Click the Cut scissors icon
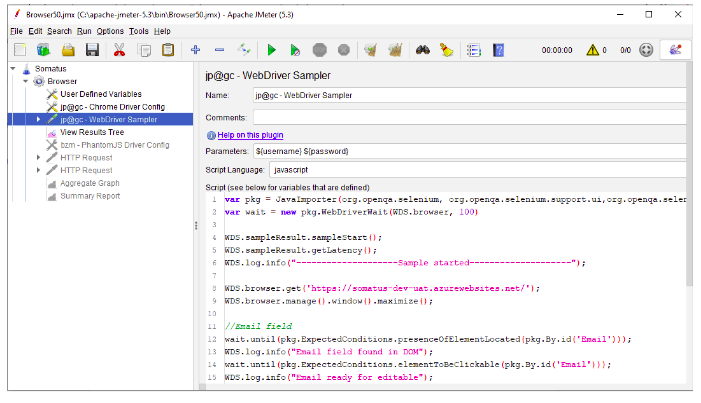Viewport: 701px width, 403px height. 119,50
